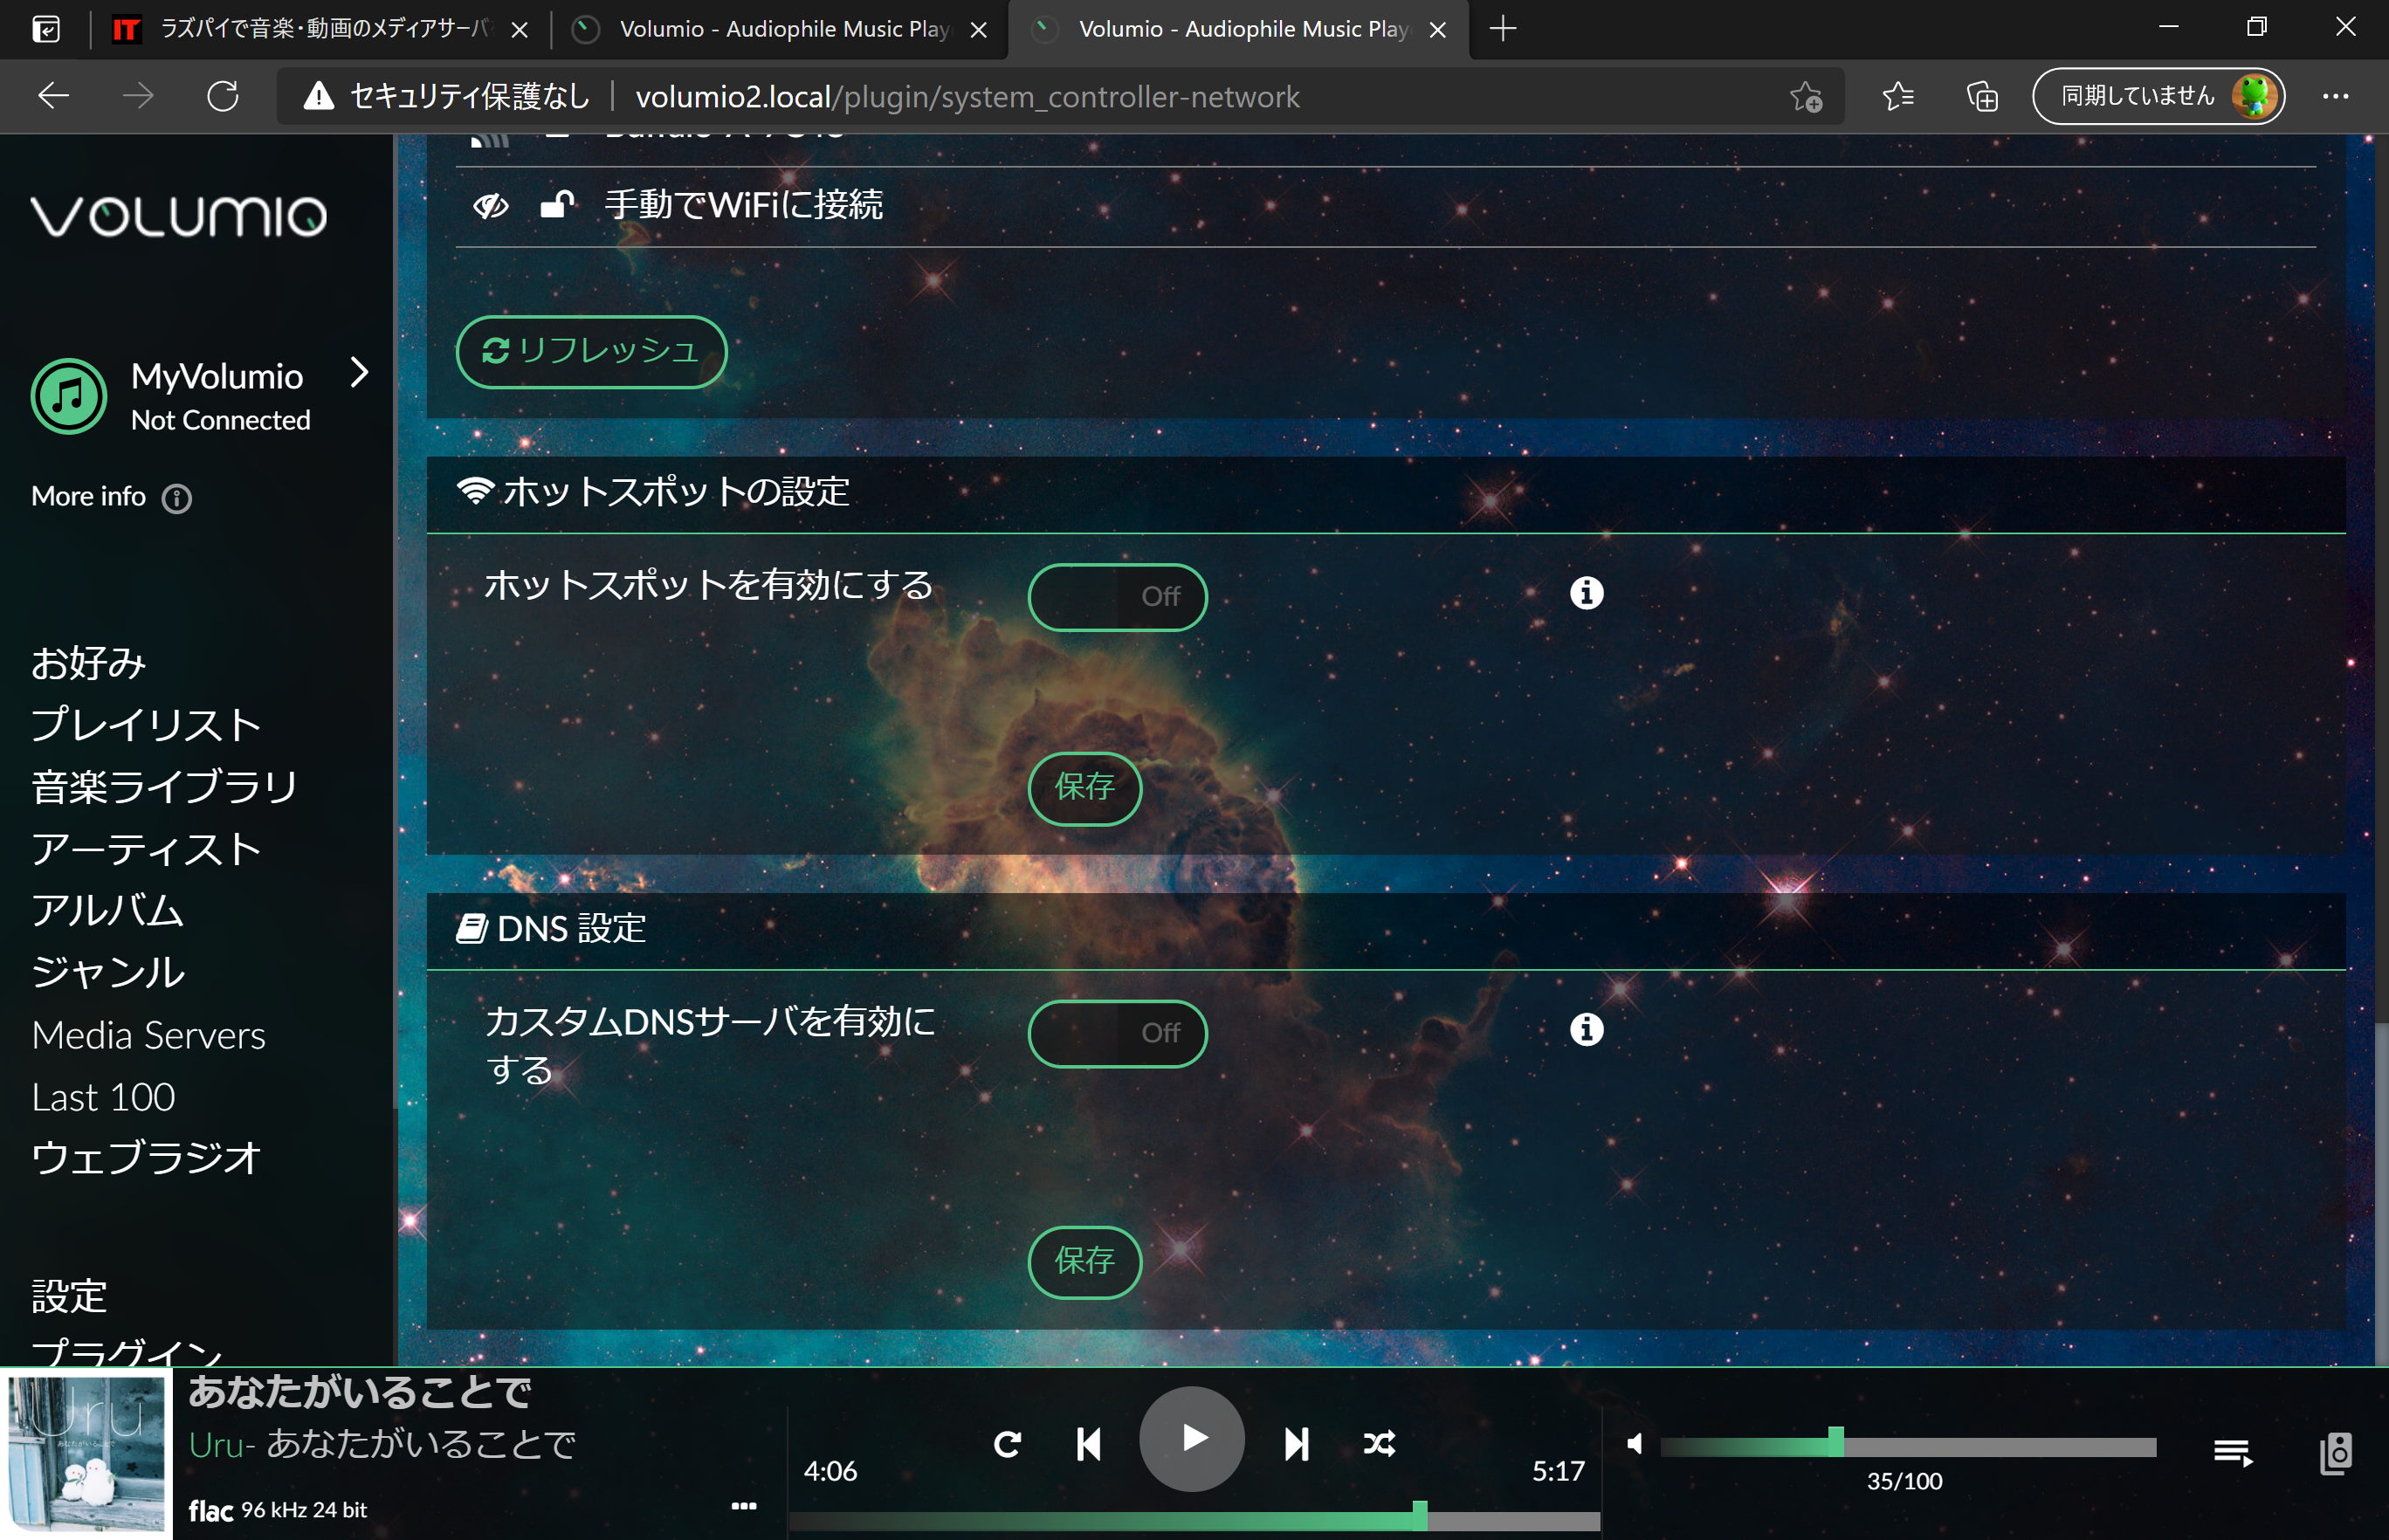Turn on ホットスポットを有効にする switch
Image resolution: width=2389 pixels, height=1540 pixels.
[1117, 597]
